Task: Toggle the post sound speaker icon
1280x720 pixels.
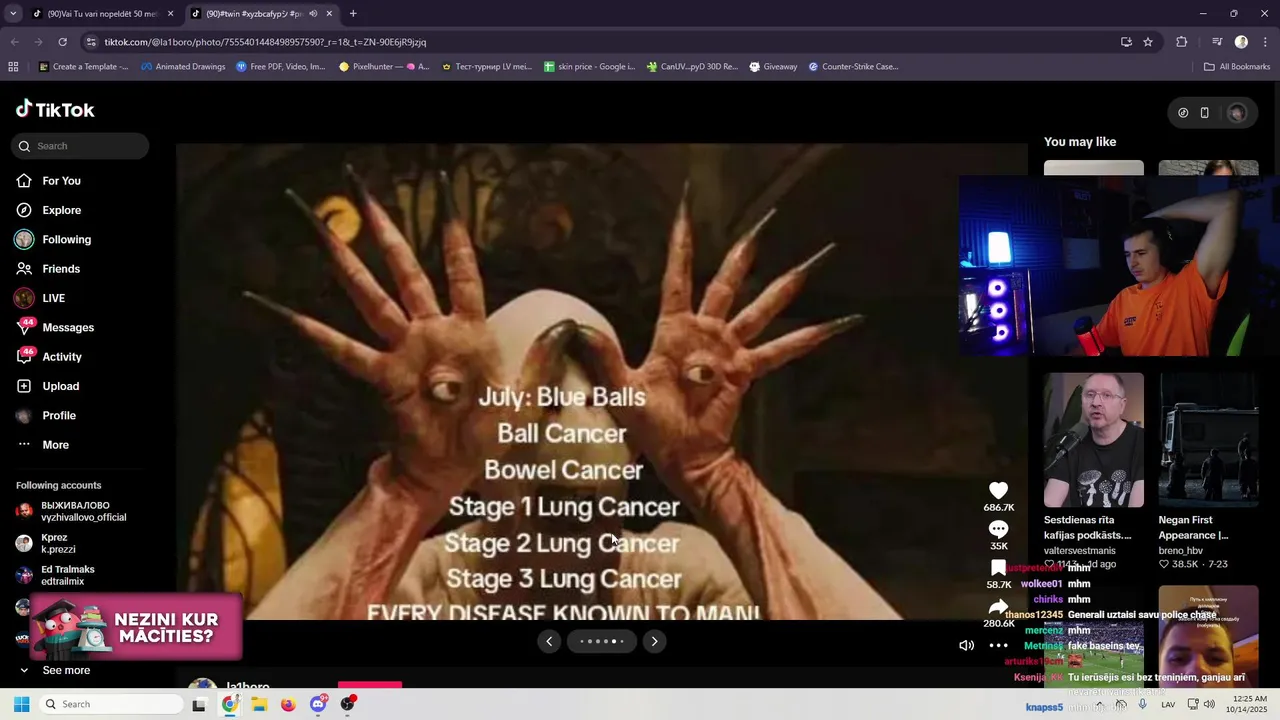Action: (x=966, y=645)
